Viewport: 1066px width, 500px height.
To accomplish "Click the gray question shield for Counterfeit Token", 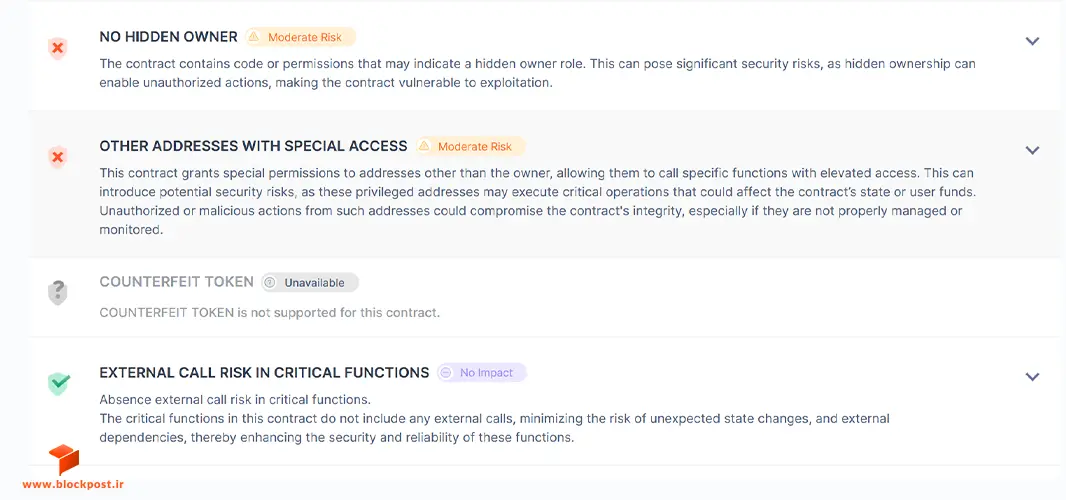I will point(58,293).
